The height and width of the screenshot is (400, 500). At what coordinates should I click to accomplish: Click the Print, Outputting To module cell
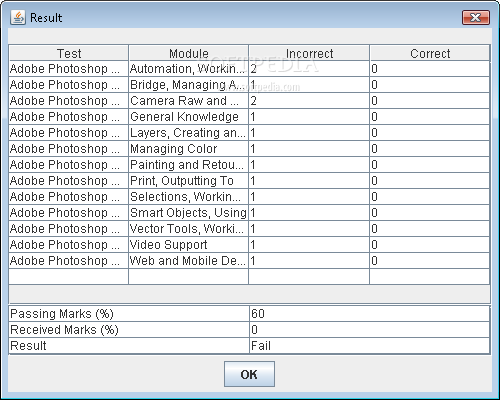click(x=189, y=181)
